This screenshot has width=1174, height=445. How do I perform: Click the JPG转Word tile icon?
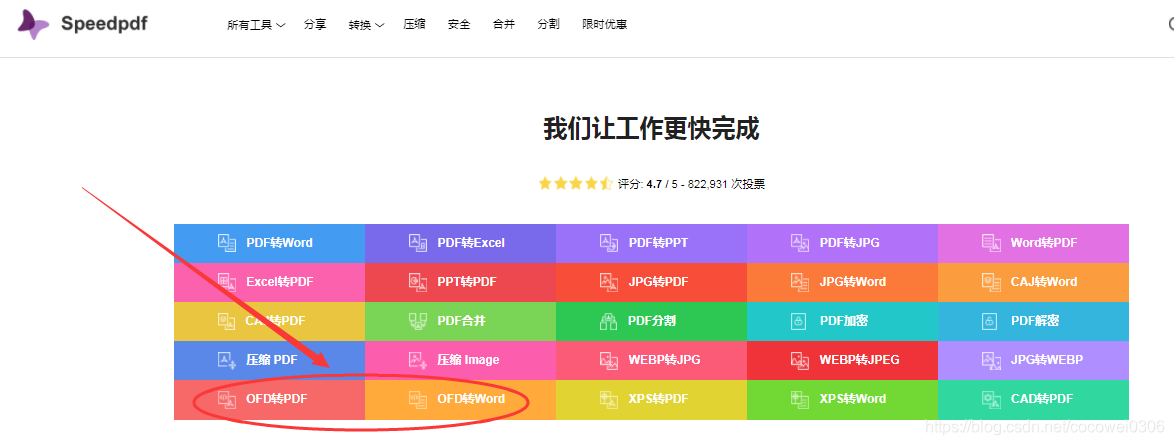point(800,282)
